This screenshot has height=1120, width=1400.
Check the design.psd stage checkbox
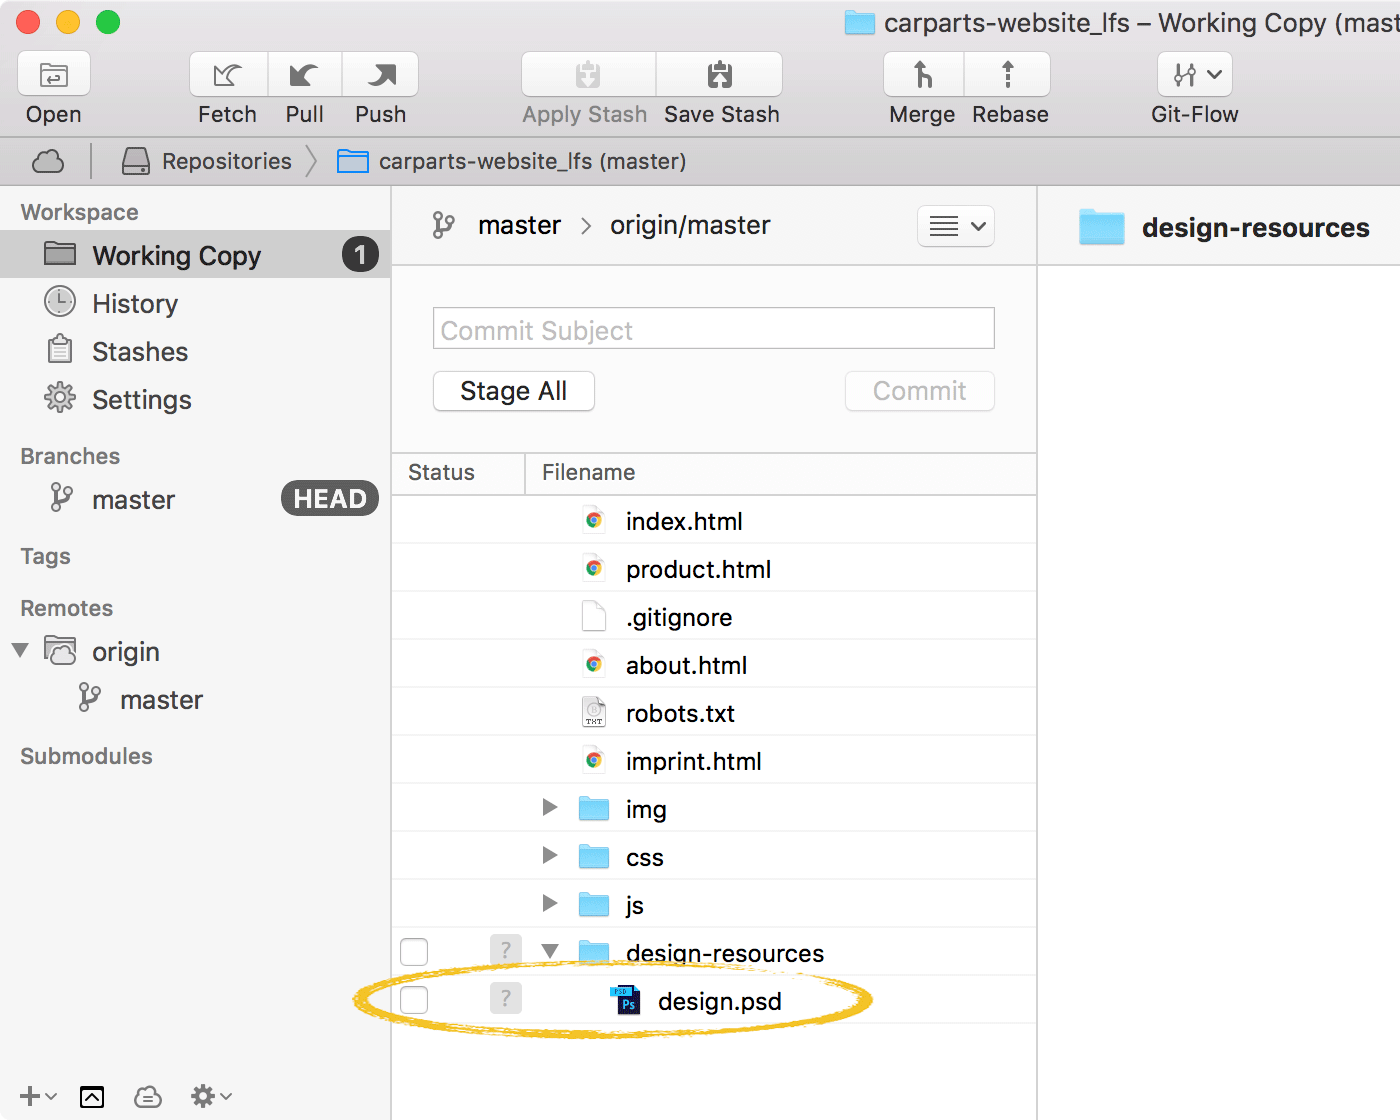pos(414,1000)
